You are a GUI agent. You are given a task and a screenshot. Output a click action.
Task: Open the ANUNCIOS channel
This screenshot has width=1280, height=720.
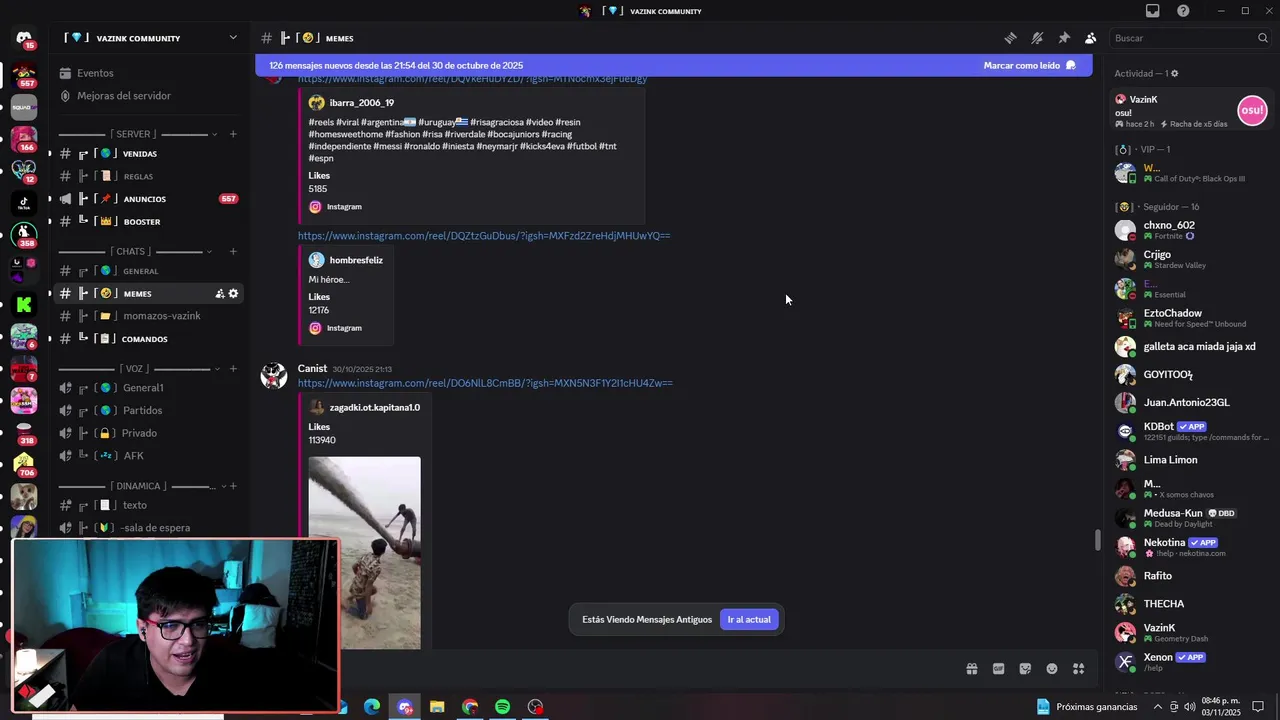click(149, 199)
